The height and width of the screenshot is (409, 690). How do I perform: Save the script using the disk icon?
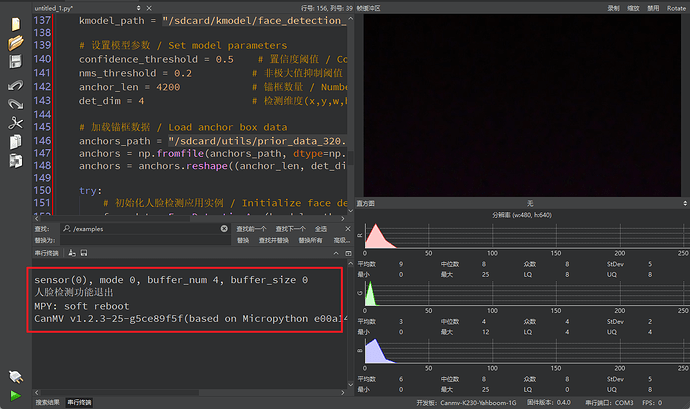coord(15,62)
